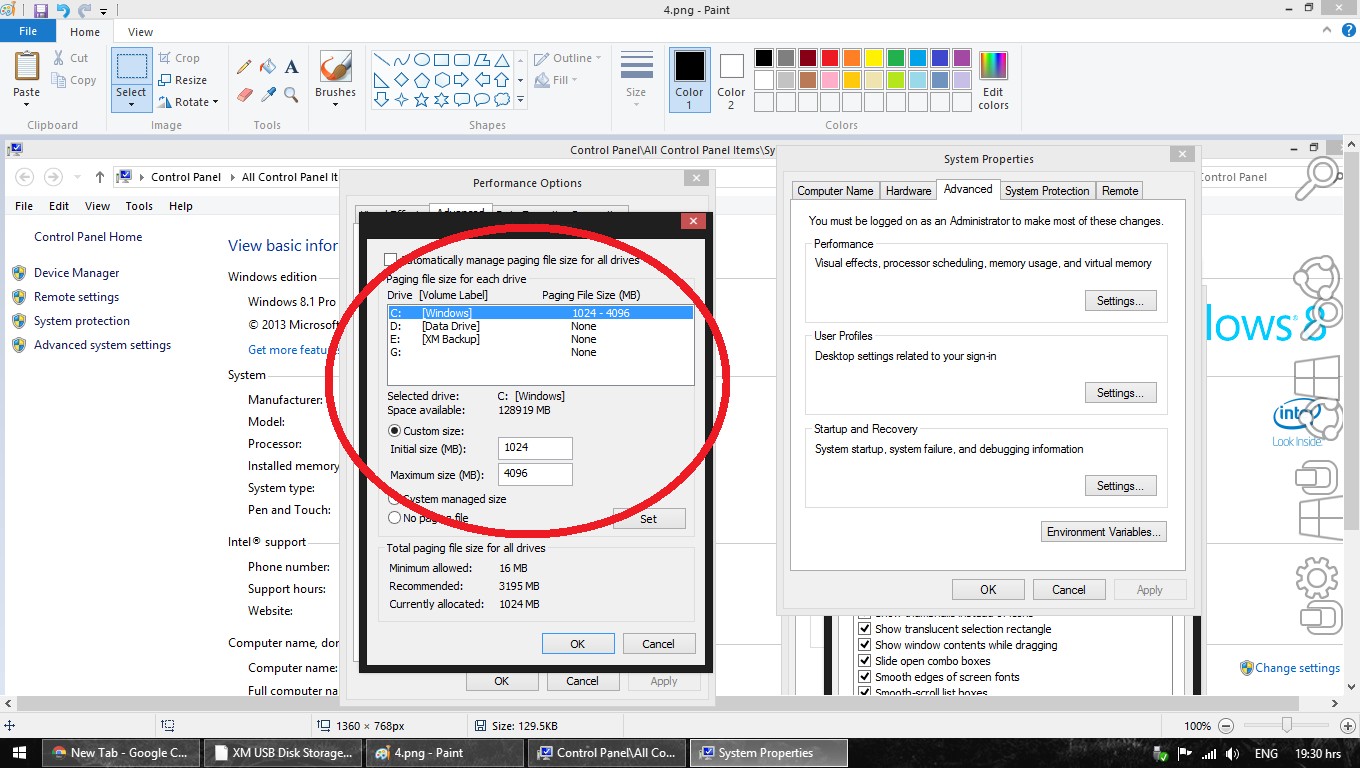
Task: Select the Five-point star shape
Action: tap(421, 99)
